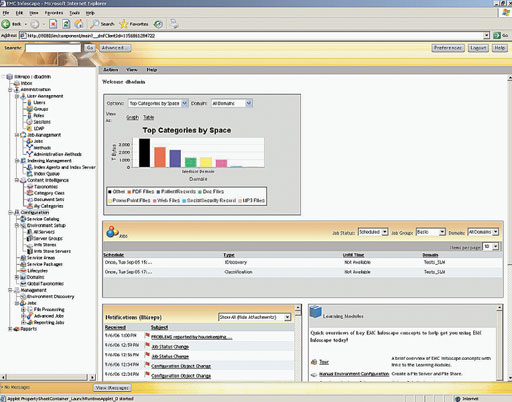Image resolution: width=512 pixels, height=402 pixels.
Task: Open Environment Discovery tree item
Action: [x=51, y=297]
